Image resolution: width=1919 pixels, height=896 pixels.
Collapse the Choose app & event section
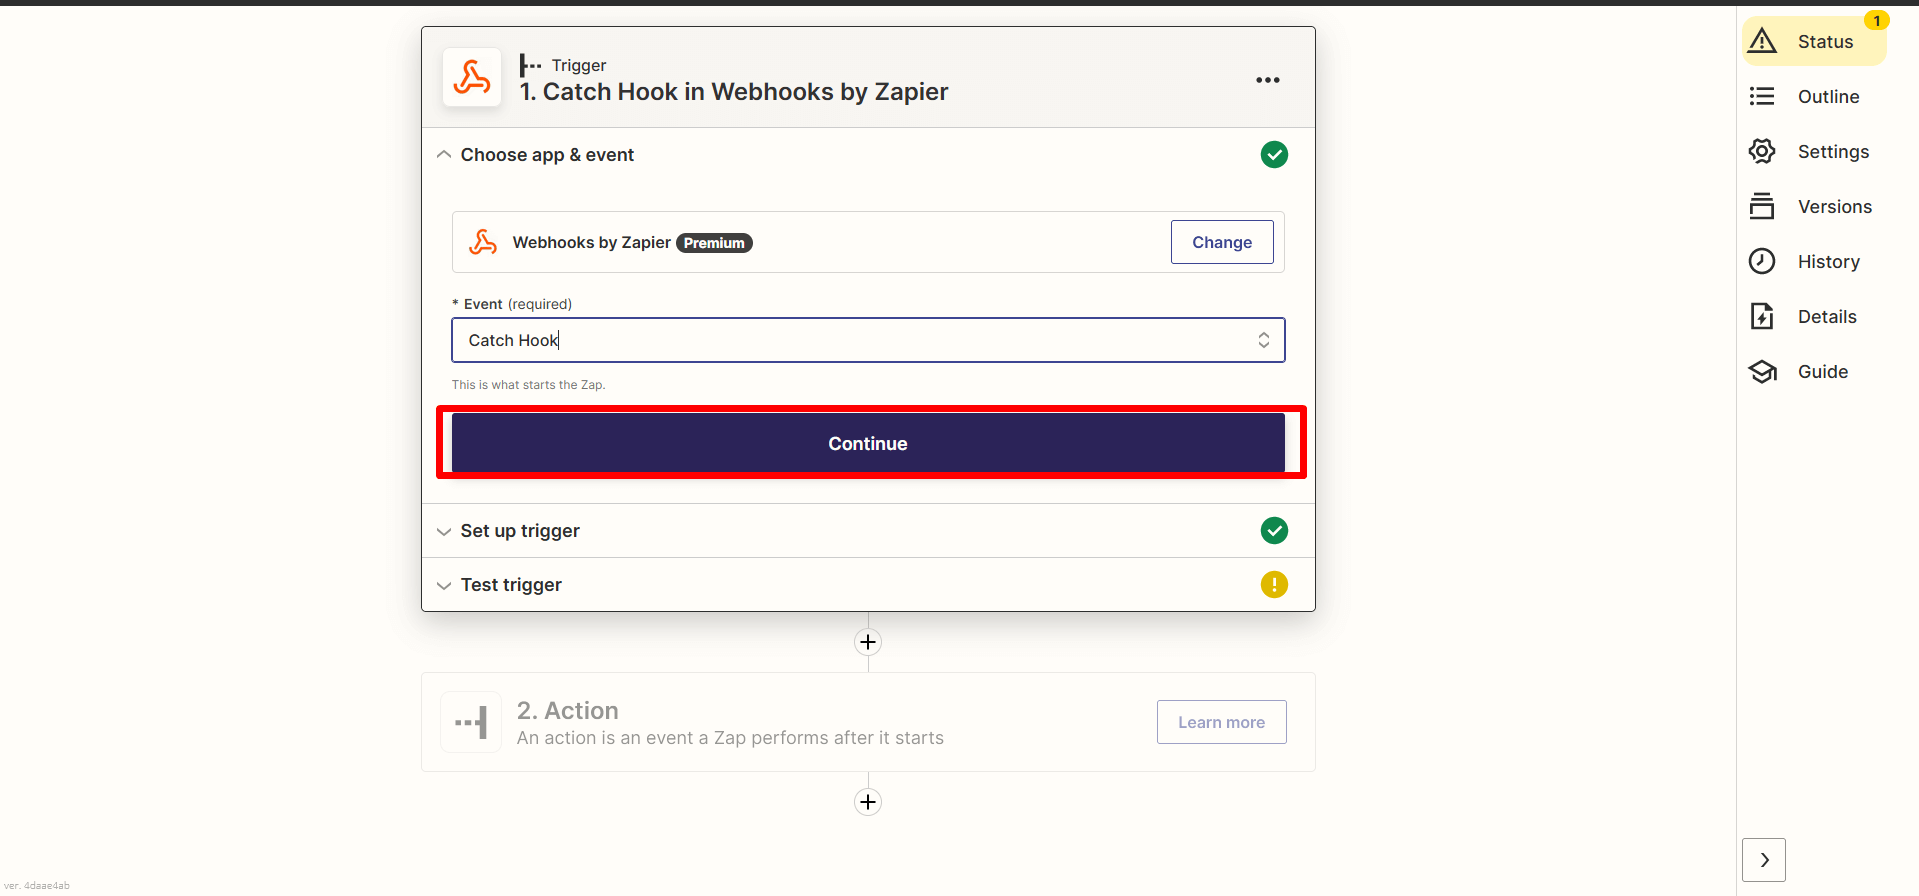444,155
